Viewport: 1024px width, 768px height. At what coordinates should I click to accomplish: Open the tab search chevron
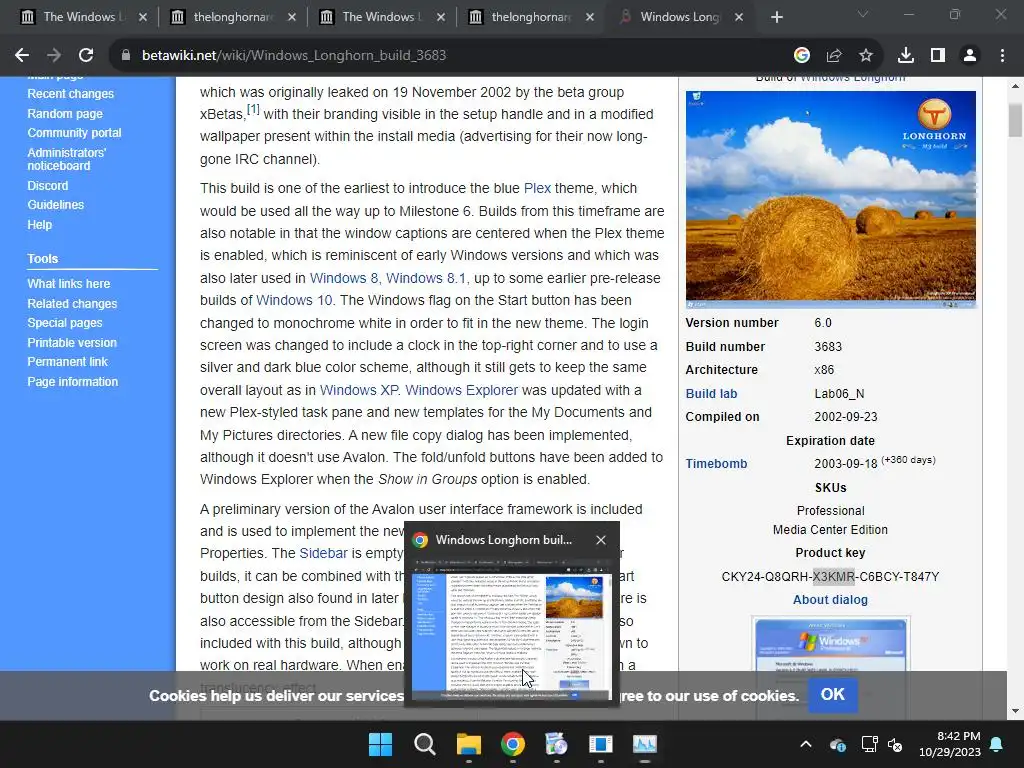(863, 14)
